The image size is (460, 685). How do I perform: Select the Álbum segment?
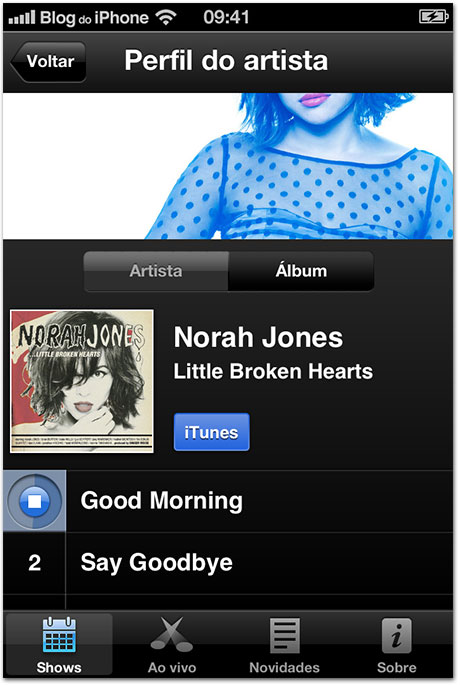pyautogui.click(x=301, y=271)
